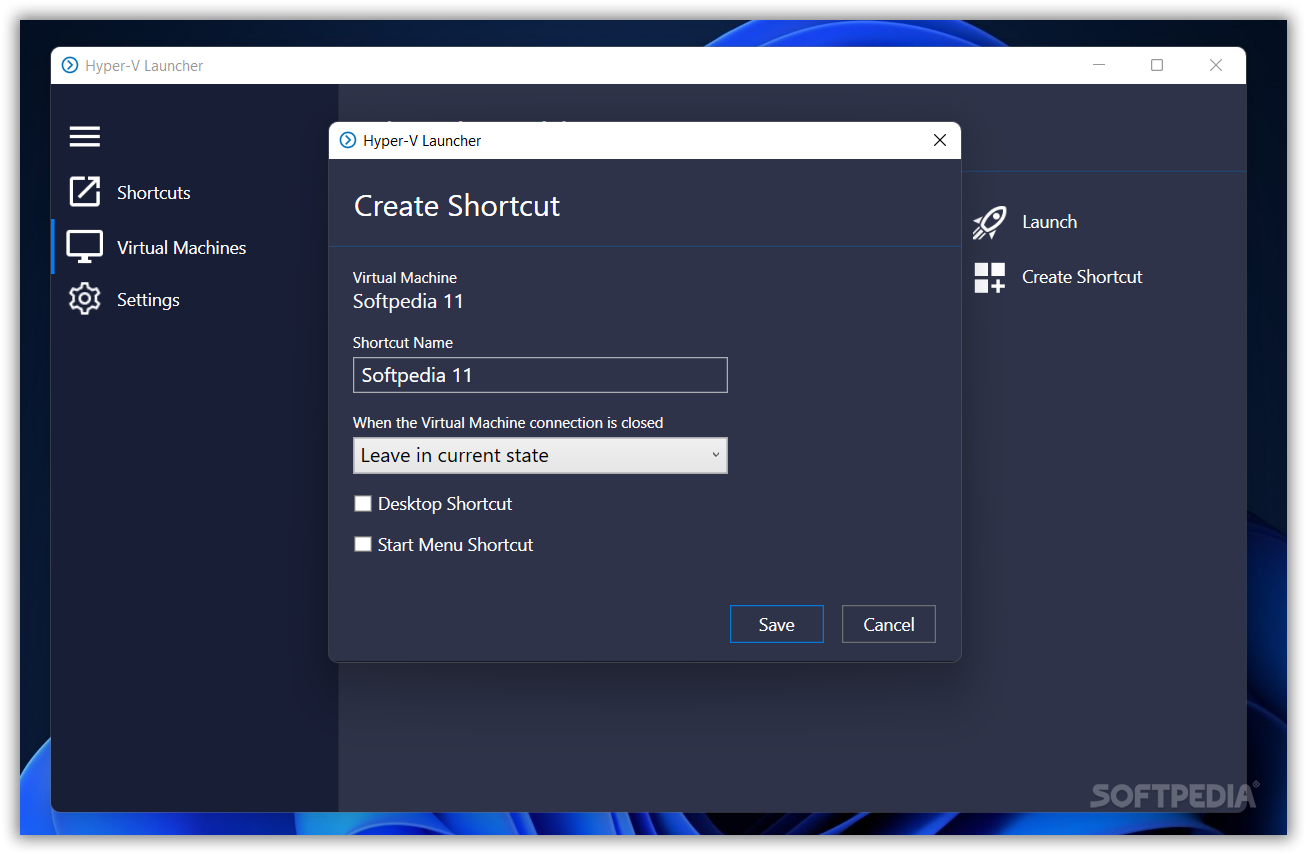Open the Leave in current state dropdown
Screen dimensions: 1307x855
[540, 455]
